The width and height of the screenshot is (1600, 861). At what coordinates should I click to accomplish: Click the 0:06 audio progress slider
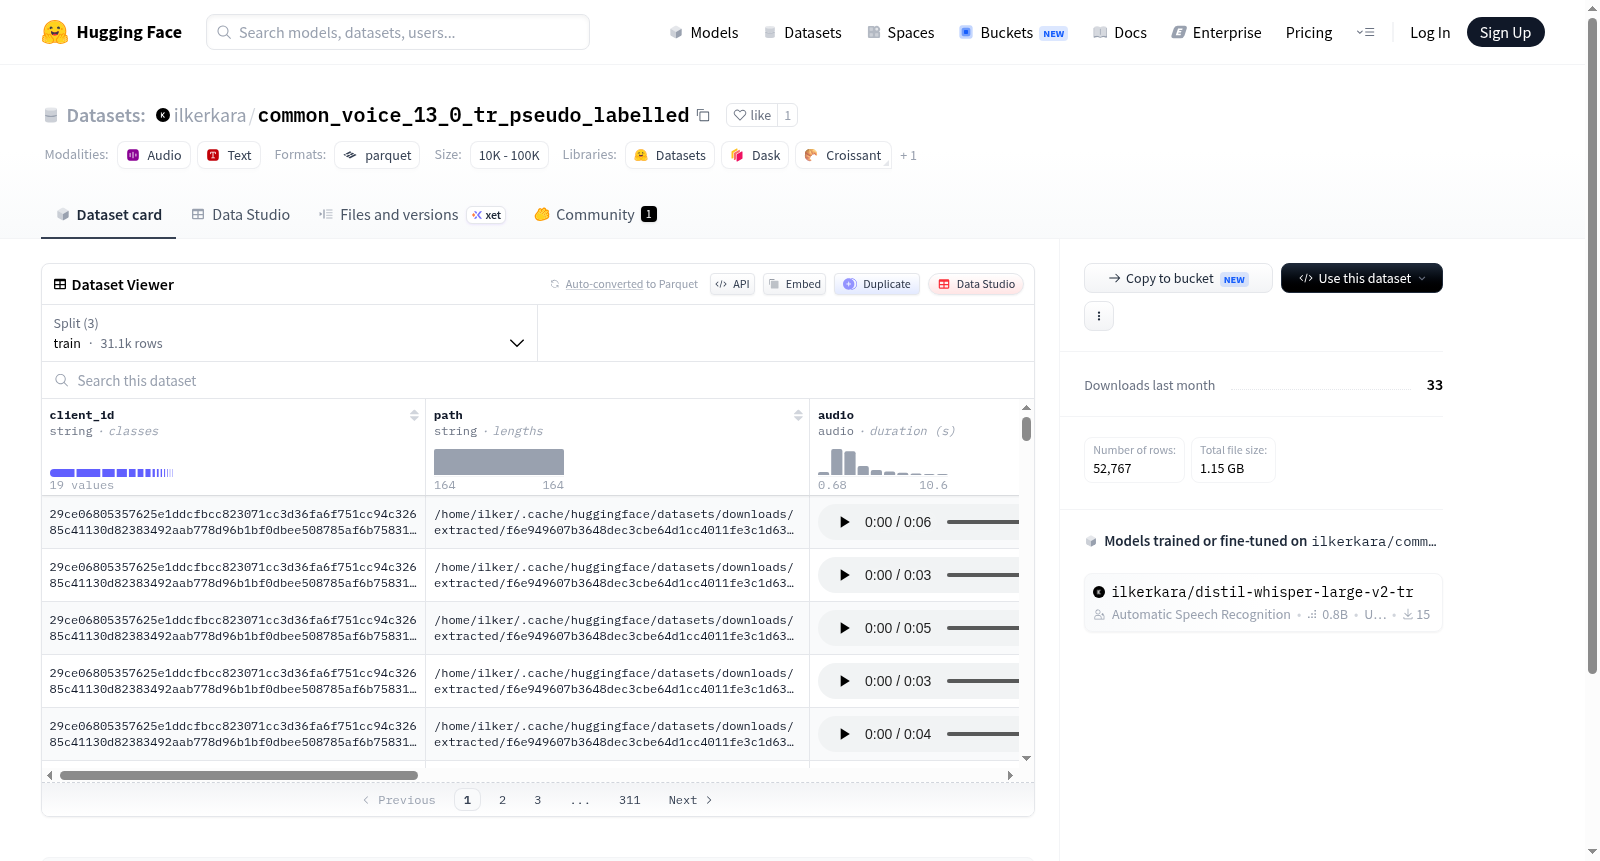coord(983,522)
